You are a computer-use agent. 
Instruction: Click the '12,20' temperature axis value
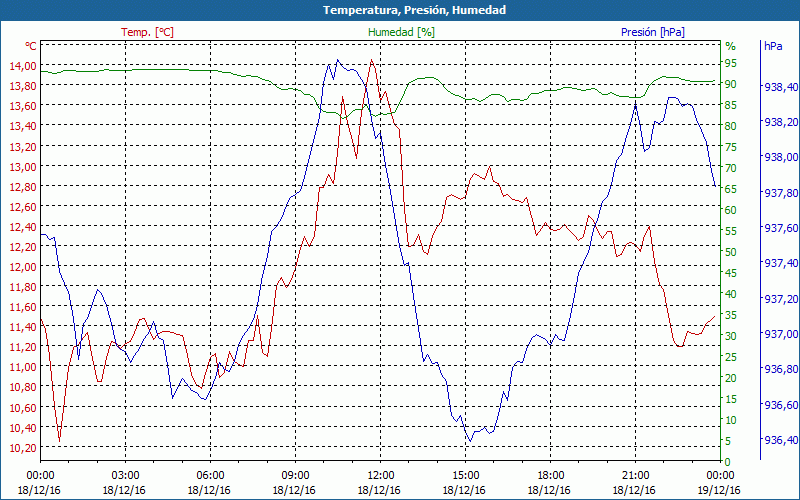(22, 246)
